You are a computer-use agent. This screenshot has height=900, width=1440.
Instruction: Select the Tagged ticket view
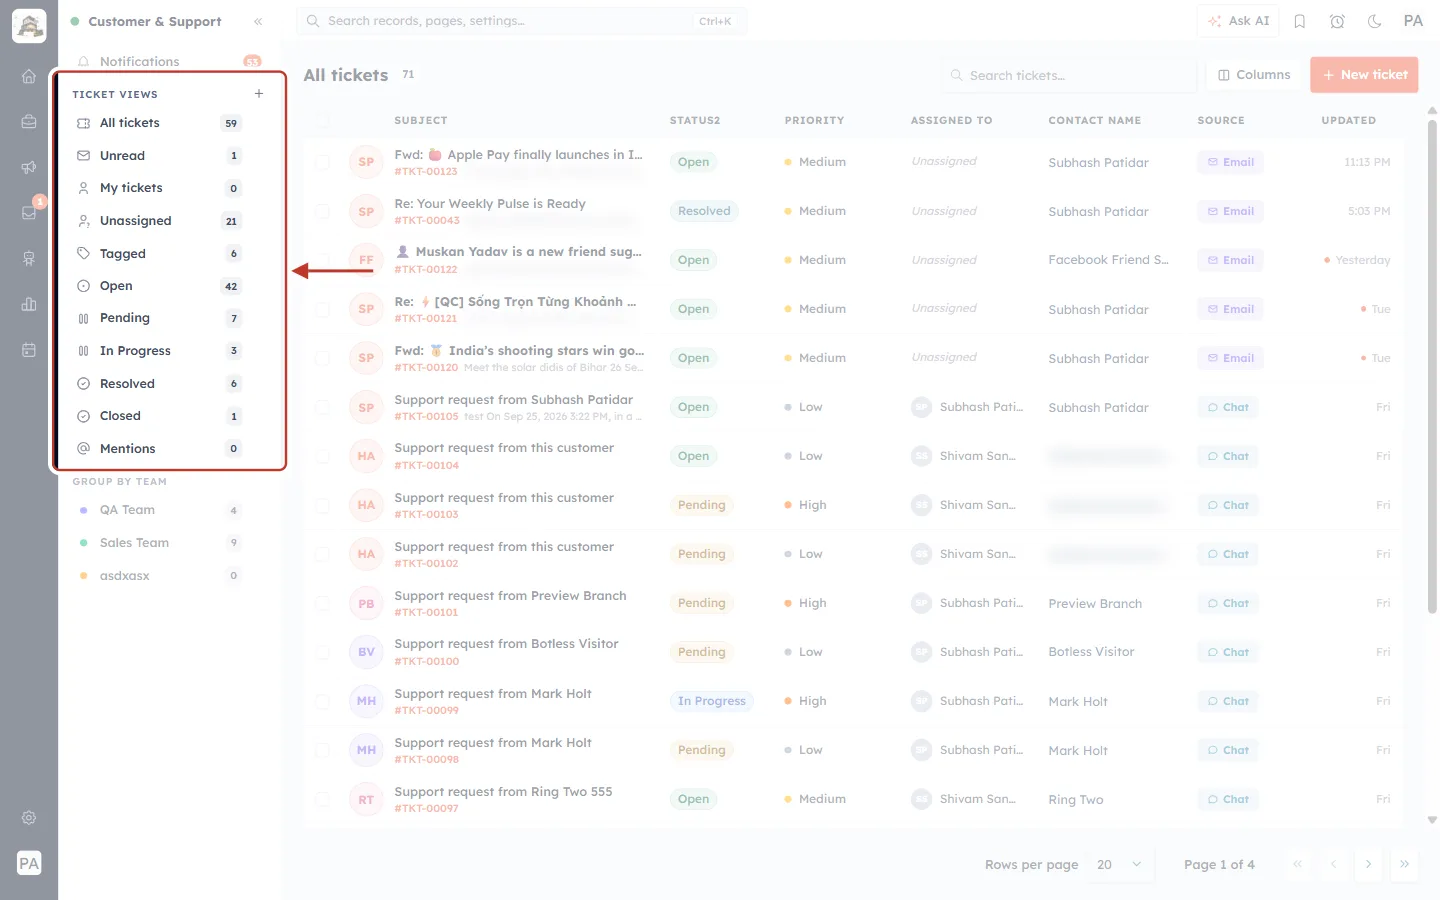[160, 254]
